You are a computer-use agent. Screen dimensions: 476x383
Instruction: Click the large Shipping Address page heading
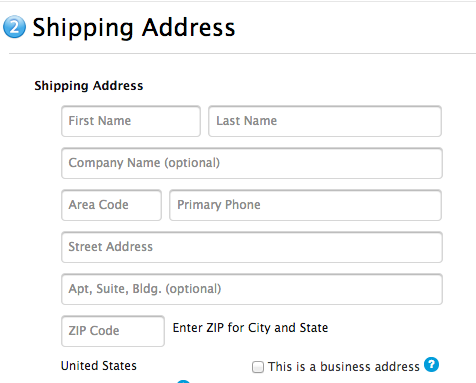(134, 28)
